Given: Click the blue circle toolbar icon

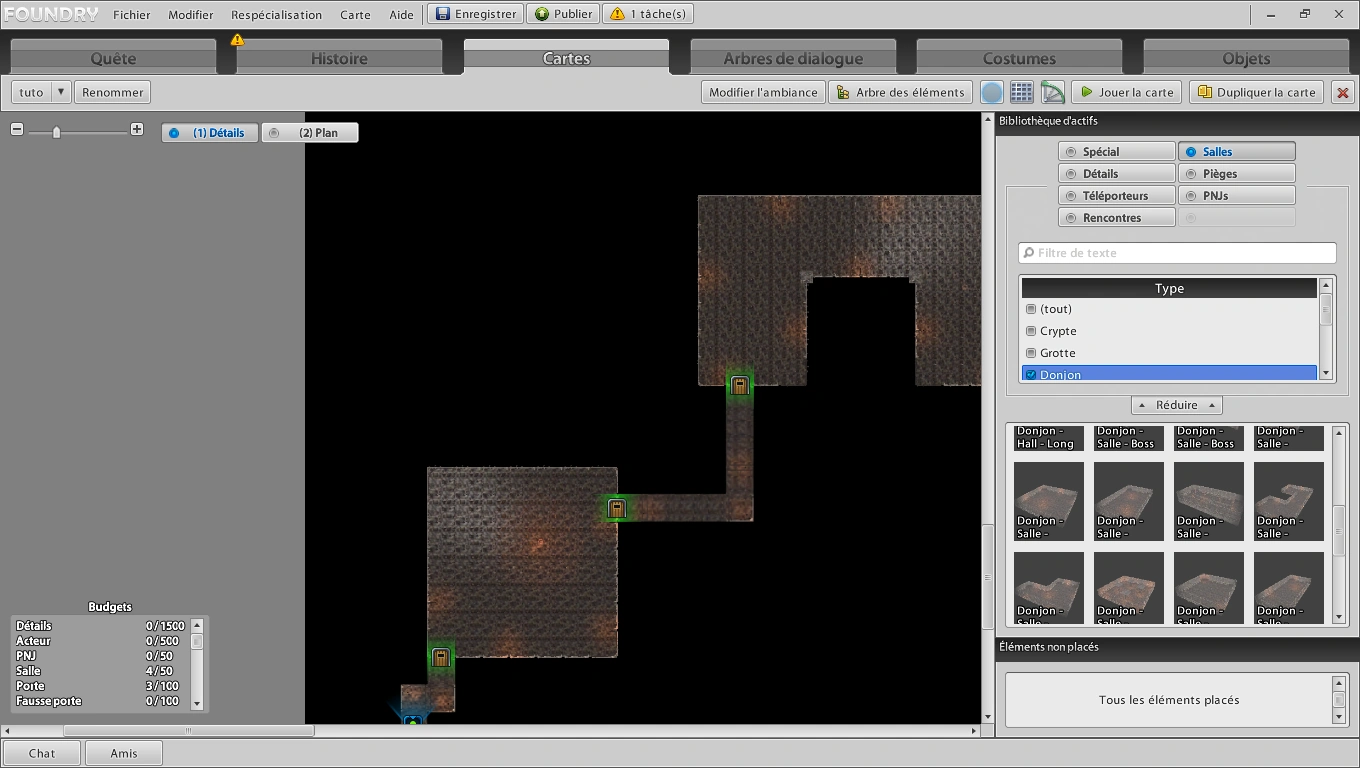Looking at the screenshot, I should point(991,92).
